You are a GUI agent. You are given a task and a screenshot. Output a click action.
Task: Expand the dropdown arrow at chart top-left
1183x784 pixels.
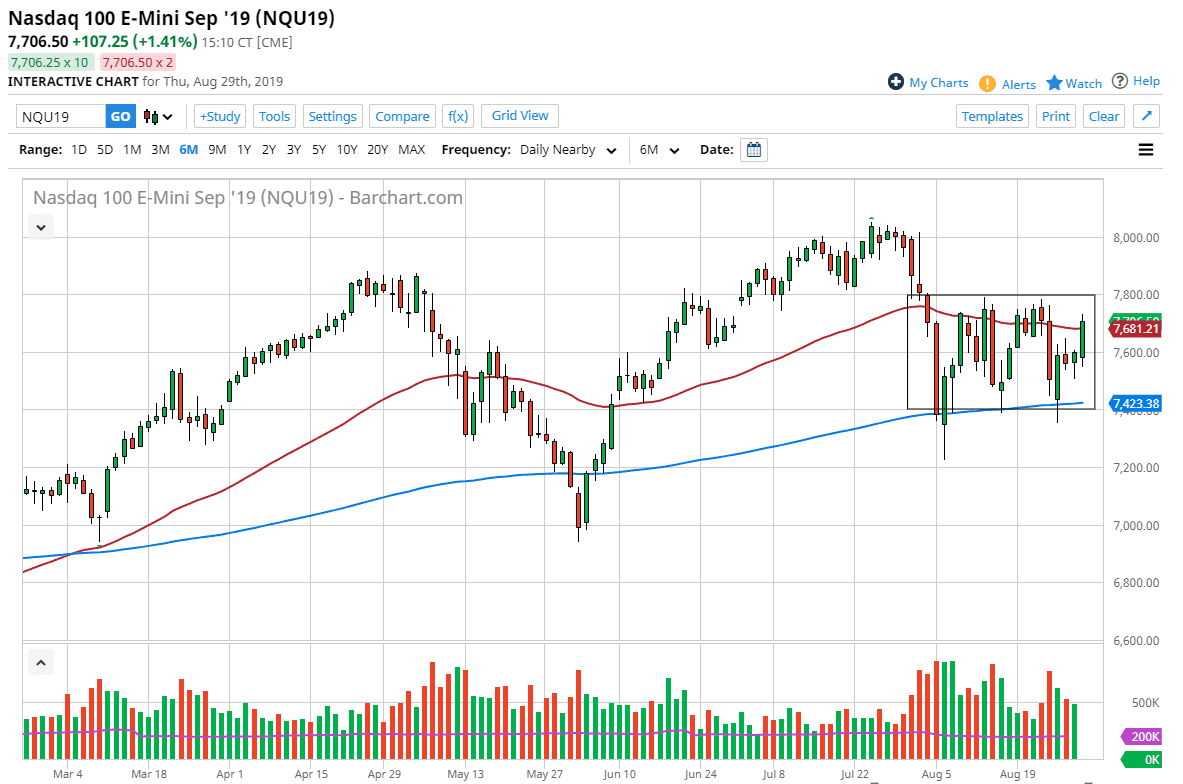click(x=40, y=227)
